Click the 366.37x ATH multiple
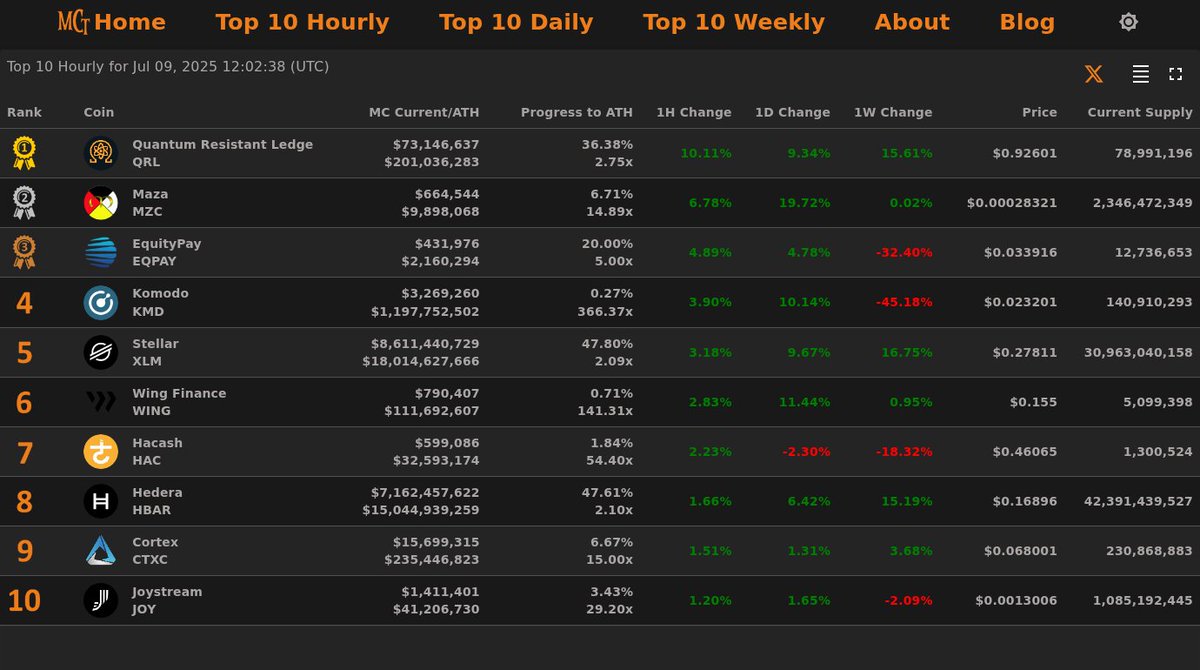This screenshot has width=1200, height=670. pos(605,311)
